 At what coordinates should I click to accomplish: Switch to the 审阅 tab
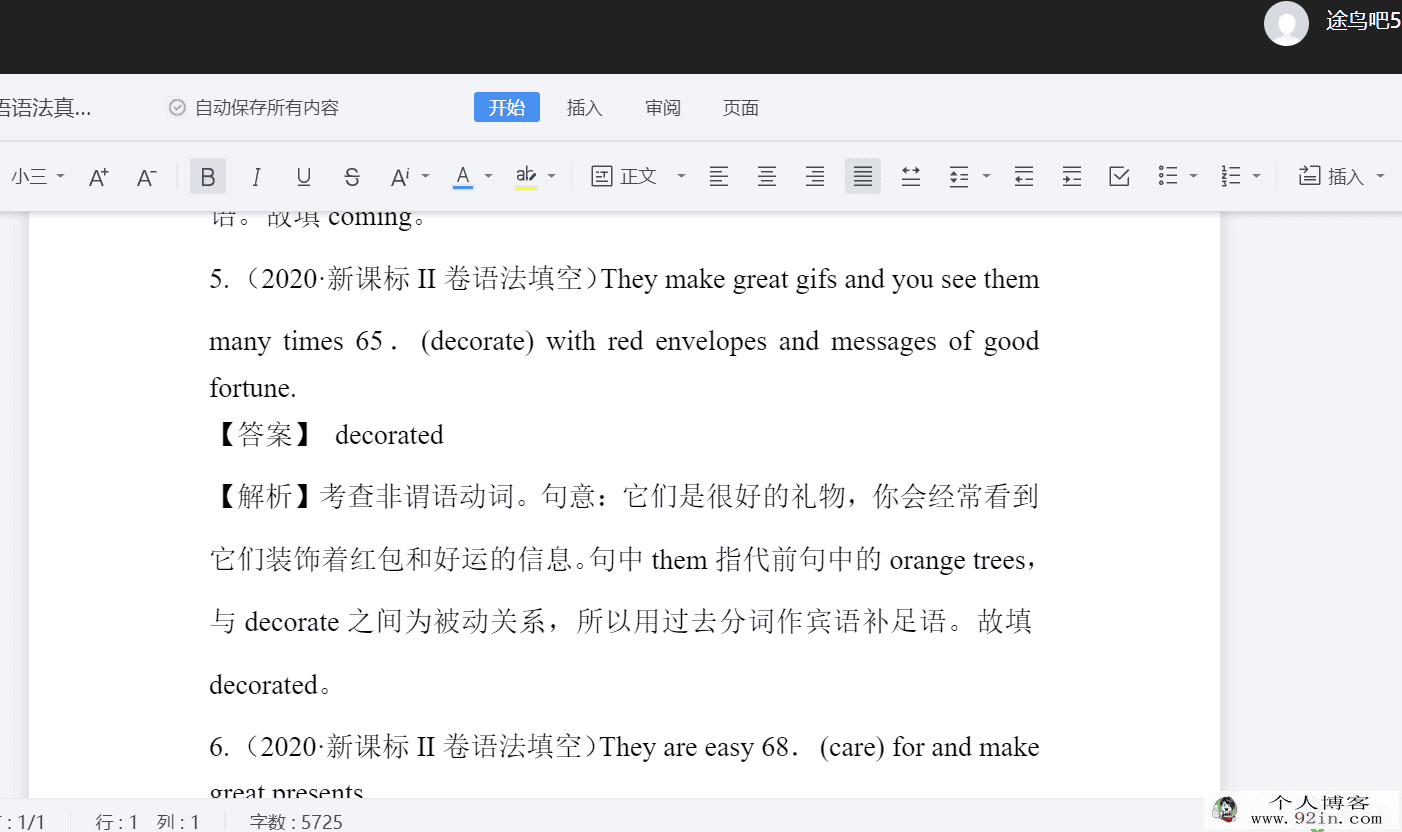pos(663,108)
